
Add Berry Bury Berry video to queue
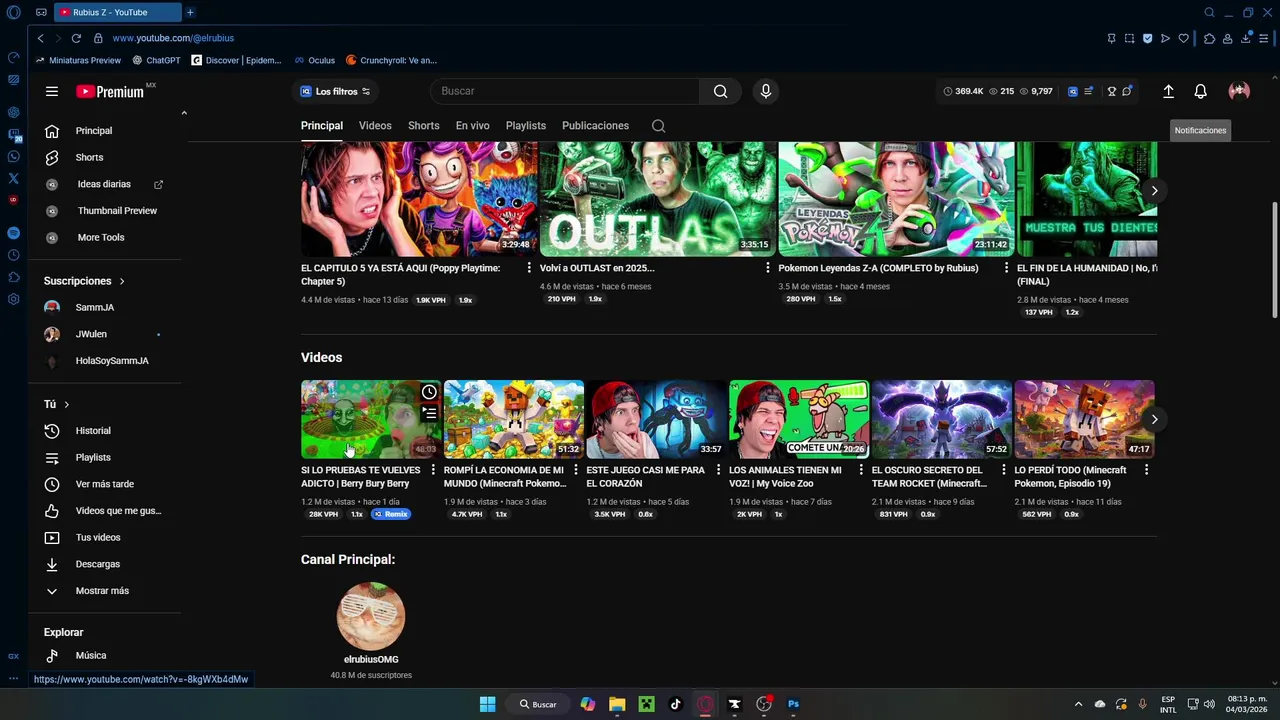pyautogui.click(x=429, y=413)
